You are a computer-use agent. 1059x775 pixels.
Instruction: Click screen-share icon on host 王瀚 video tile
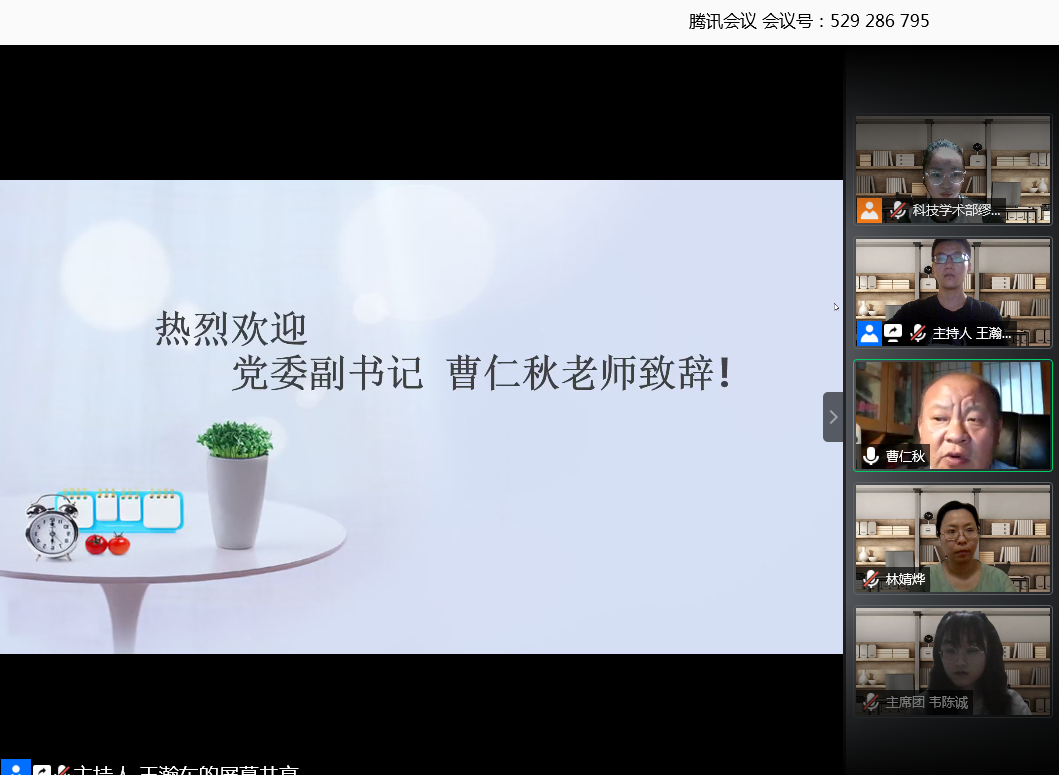(x=893, y=333)
